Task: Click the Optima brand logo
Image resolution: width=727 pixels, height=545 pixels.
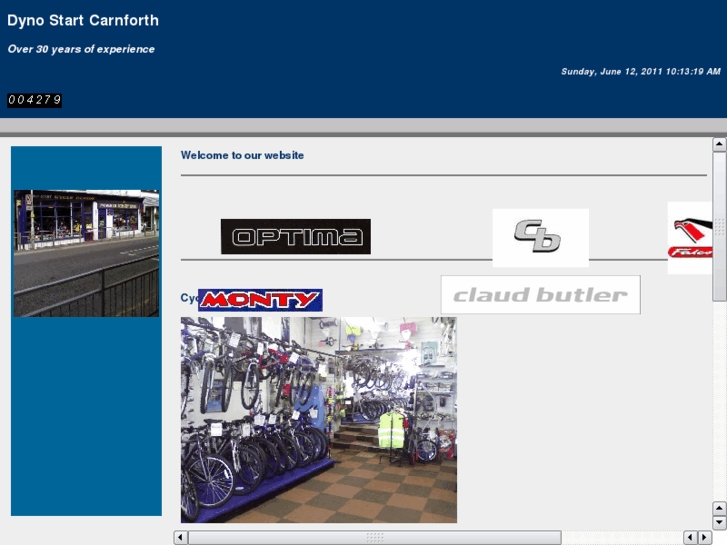Action: click(x=296, y=237)
